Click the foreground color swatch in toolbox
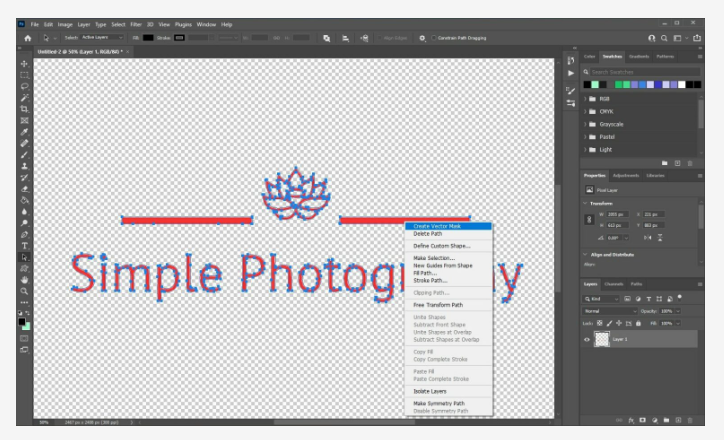The width and height of the screenshot is (724, 440). [22, 322]
